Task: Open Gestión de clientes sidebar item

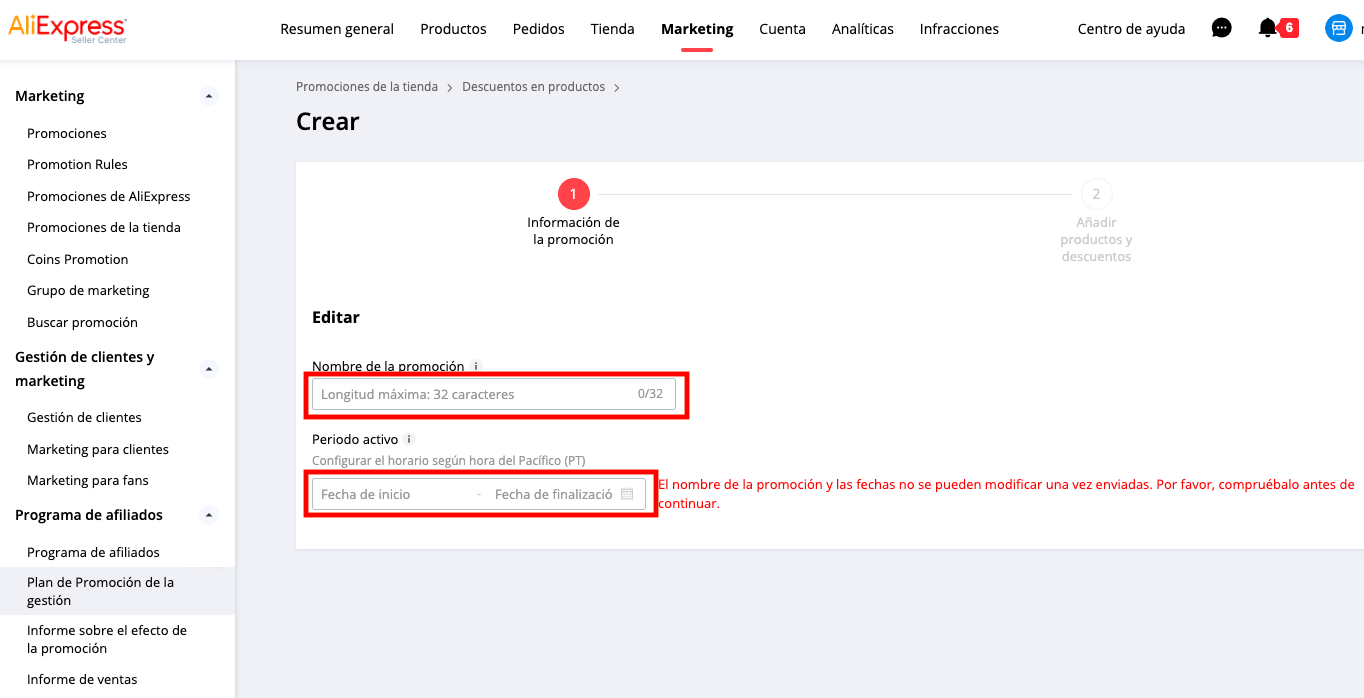Action: 84,417
